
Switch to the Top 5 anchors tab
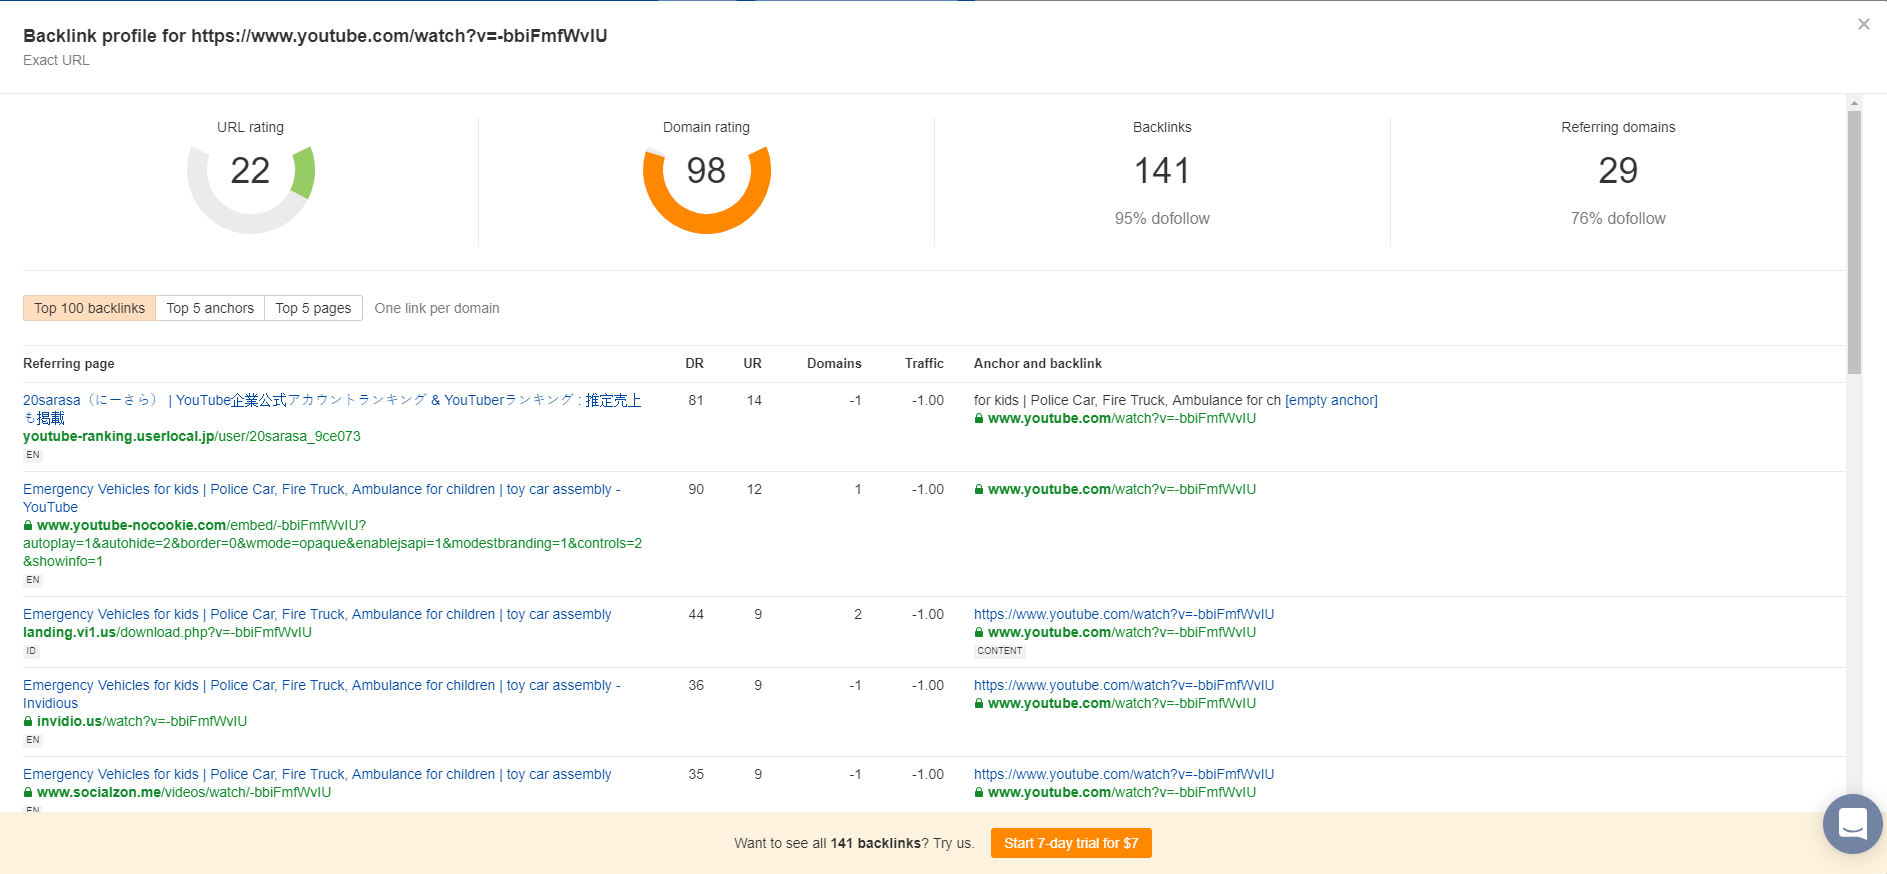pos(210,308)
